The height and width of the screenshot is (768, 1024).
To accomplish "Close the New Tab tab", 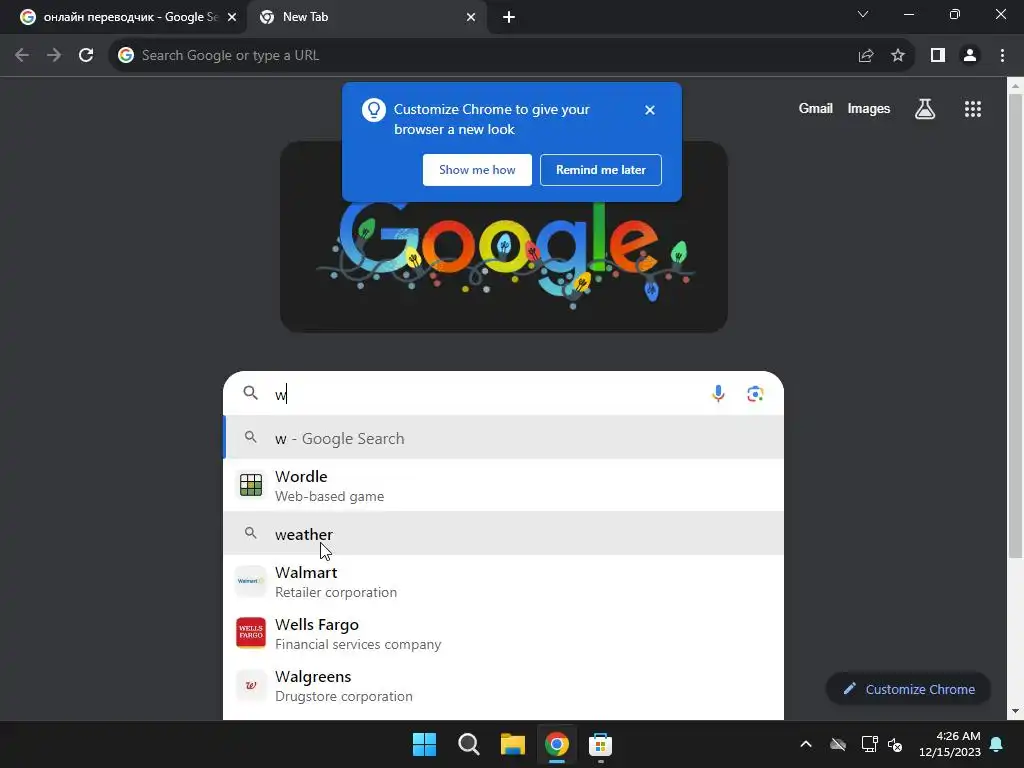I will click(471, 17).
